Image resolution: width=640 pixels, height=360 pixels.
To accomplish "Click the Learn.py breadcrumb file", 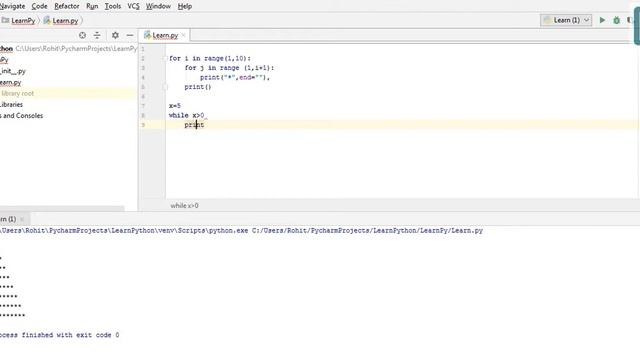I will tap(61, 20).
